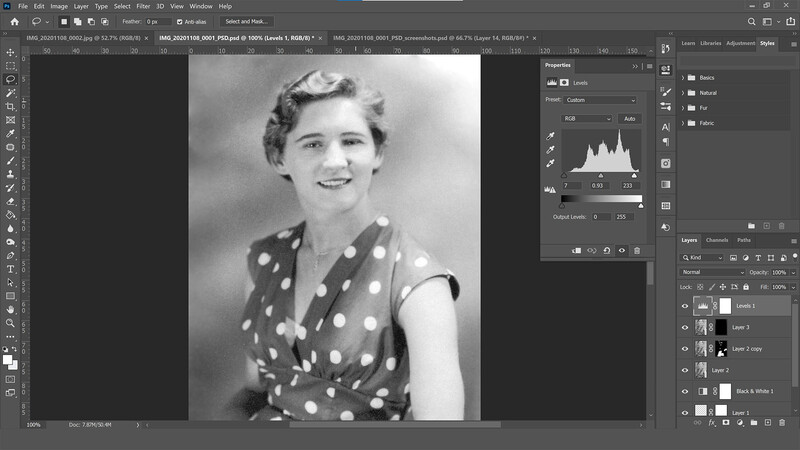Expand the Basics styles folder
This screenshot has height=450, width=800.
683,78
